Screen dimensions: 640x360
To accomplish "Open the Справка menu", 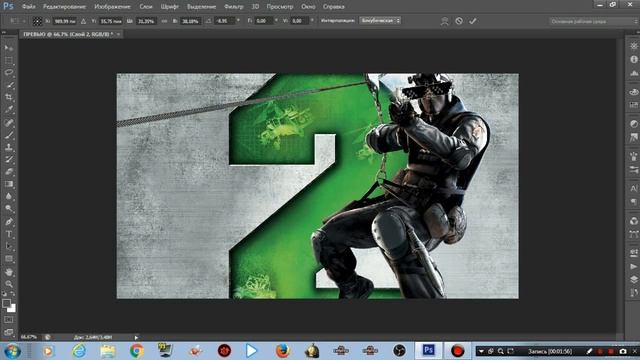I will point(333,7).
